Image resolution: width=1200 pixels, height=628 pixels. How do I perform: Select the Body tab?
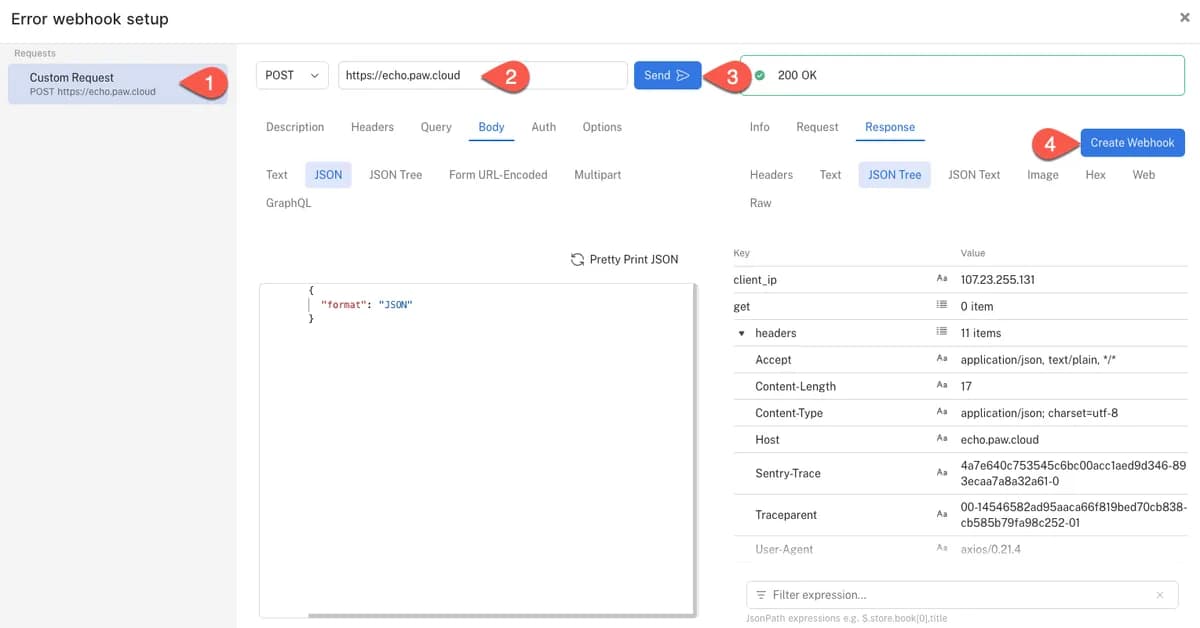click(x=491, y=127)
